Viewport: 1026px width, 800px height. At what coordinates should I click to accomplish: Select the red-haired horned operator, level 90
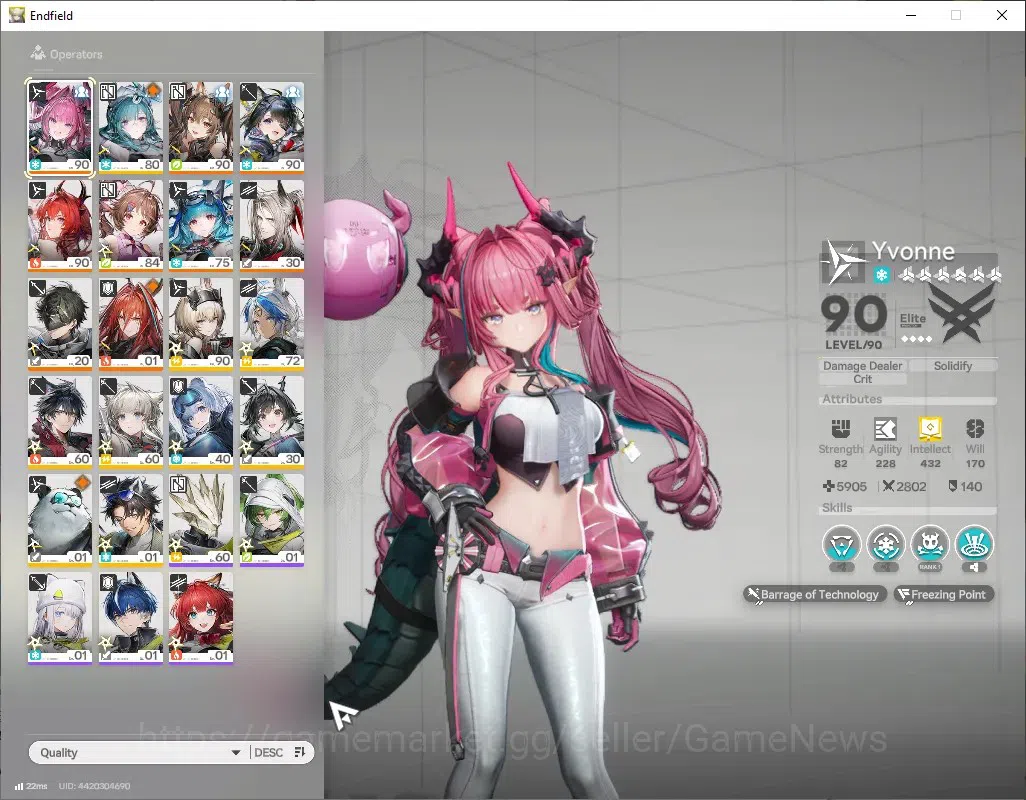pos(60,226)
